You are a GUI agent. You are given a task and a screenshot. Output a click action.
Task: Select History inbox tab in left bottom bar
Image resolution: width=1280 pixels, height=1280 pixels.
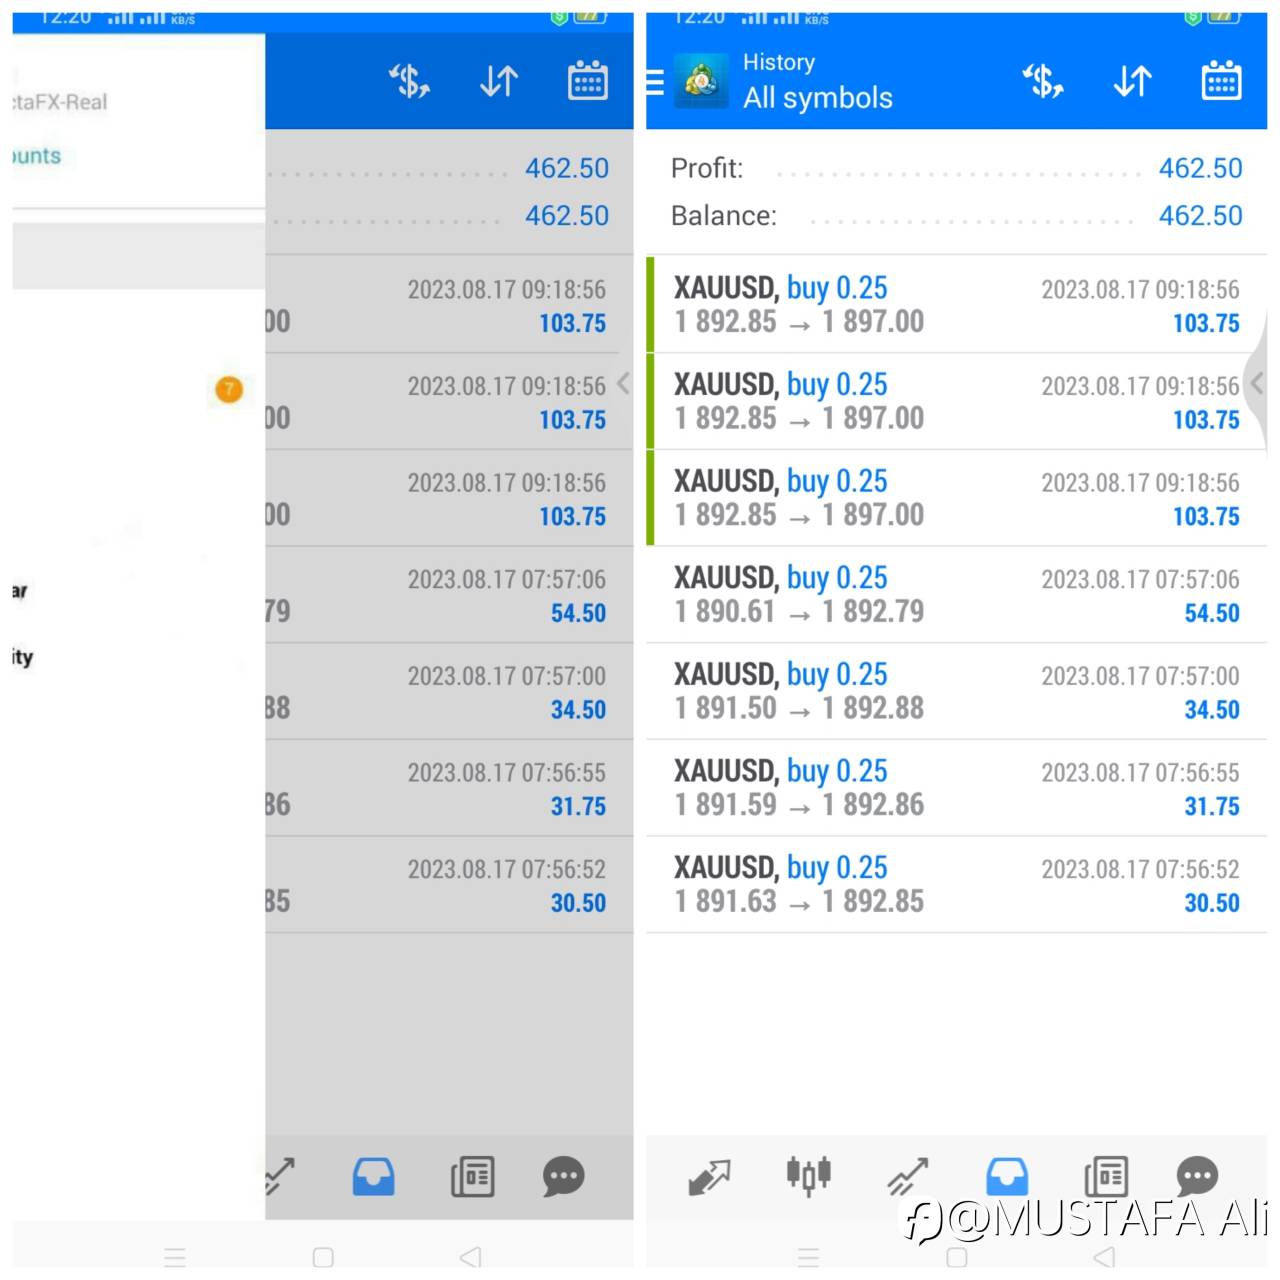[x=373, y=1177]
